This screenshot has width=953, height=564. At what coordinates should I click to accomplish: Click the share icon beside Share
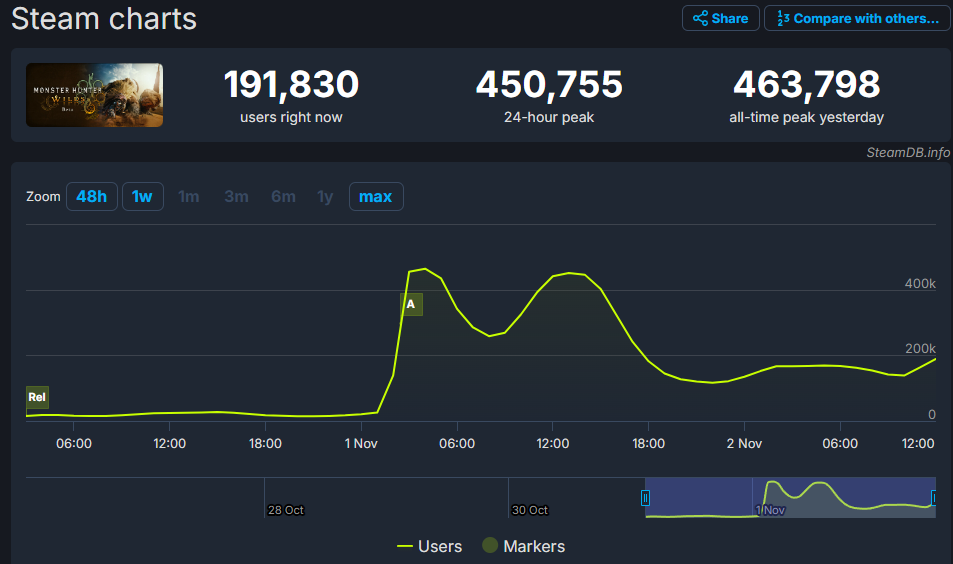[x=700, y=18]
